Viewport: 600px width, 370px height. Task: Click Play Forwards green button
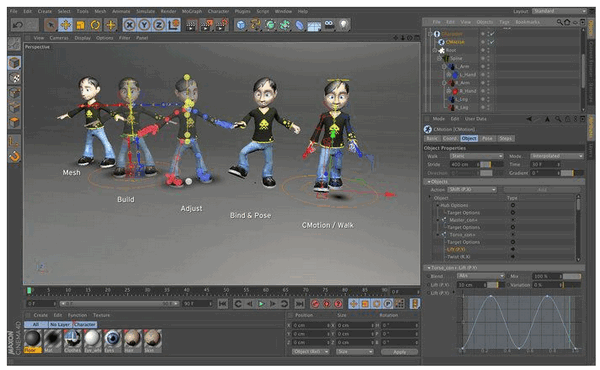click(261, 304)
